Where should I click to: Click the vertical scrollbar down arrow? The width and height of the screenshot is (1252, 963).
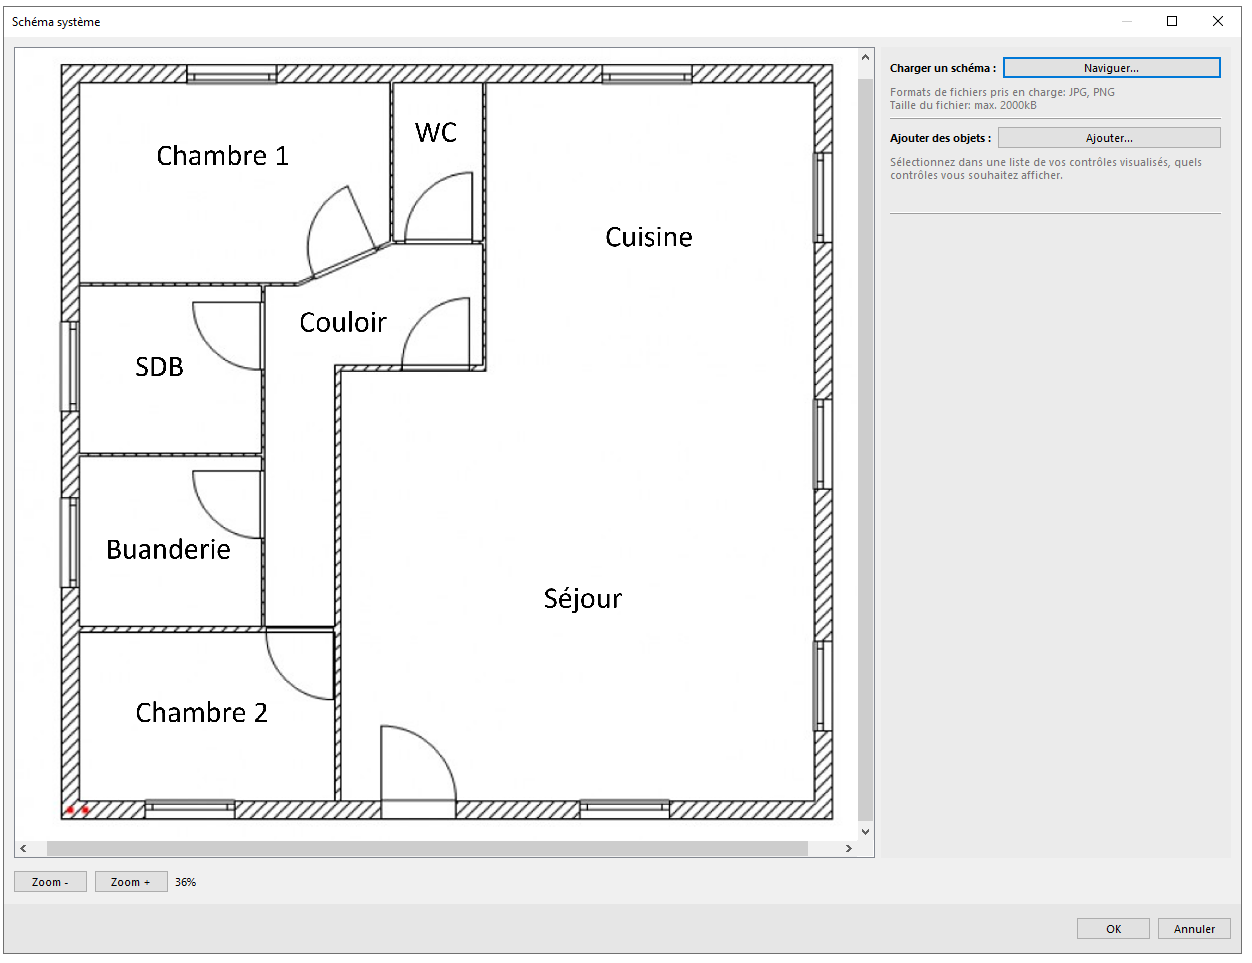865,831
